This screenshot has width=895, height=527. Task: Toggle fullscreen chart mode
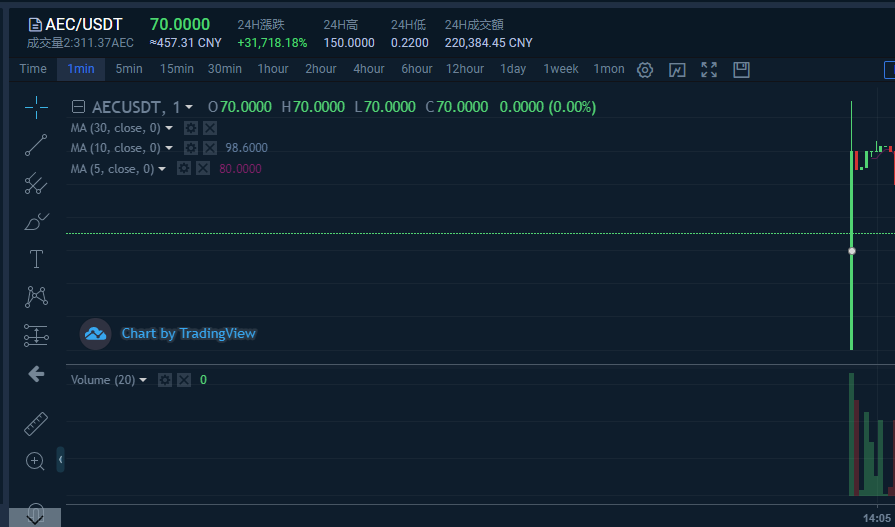tap(709, 69)
